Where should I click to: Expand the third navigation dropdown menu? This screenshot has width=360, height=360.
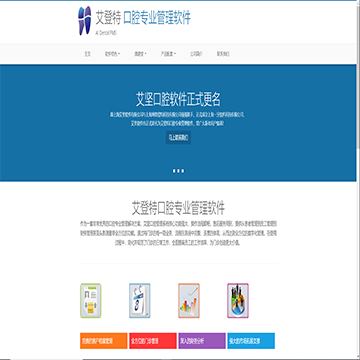pos(140,54)
